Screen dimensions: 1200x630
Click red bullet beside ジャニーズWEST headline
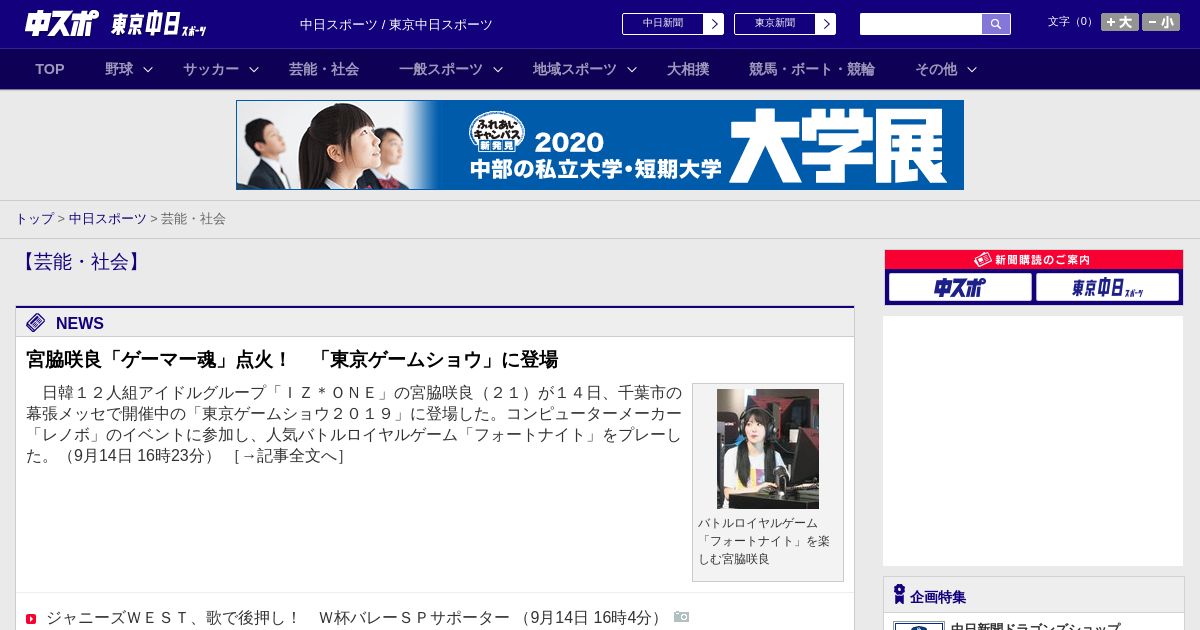(x=31, y=619)
